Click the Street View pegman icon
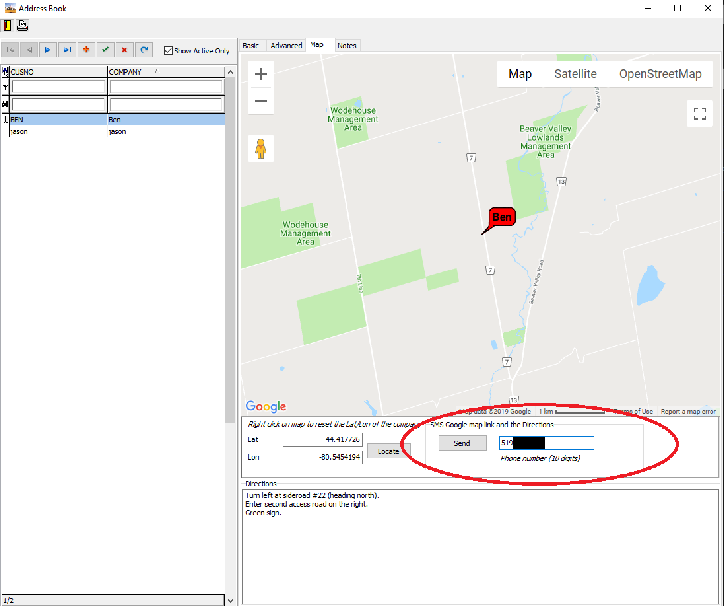 (x=261, y=148)
